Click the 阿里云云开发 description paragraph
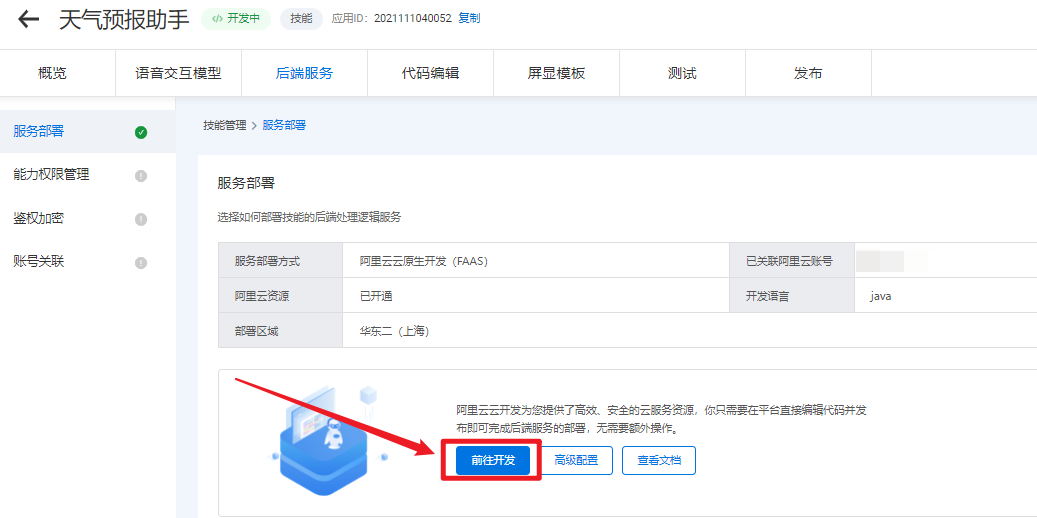Viewport: 1037px width, 518px height. [x=661, y=419]
